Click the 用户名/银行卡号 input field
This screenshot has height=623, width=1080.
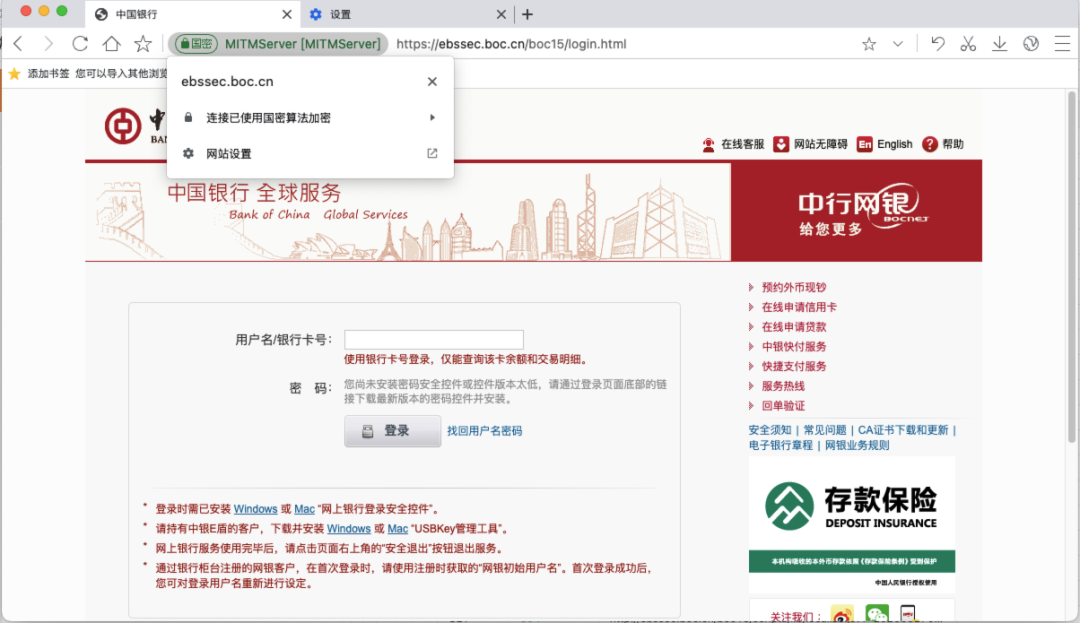pyautogui.click(x=434, y=339)
